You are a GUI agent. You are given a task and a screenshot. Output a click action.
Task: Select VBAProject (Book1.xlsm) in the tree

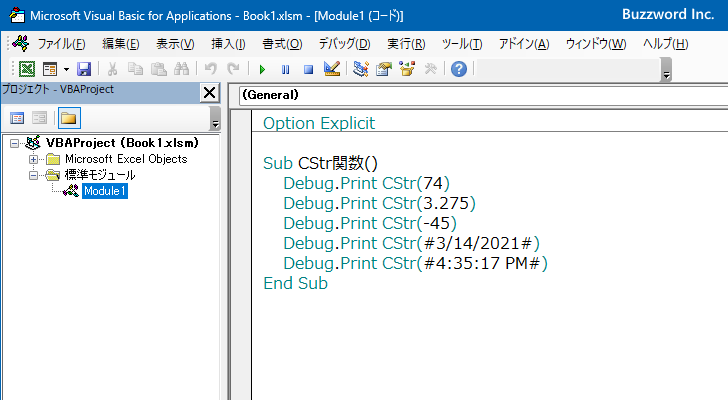click(x=122, y=143)
